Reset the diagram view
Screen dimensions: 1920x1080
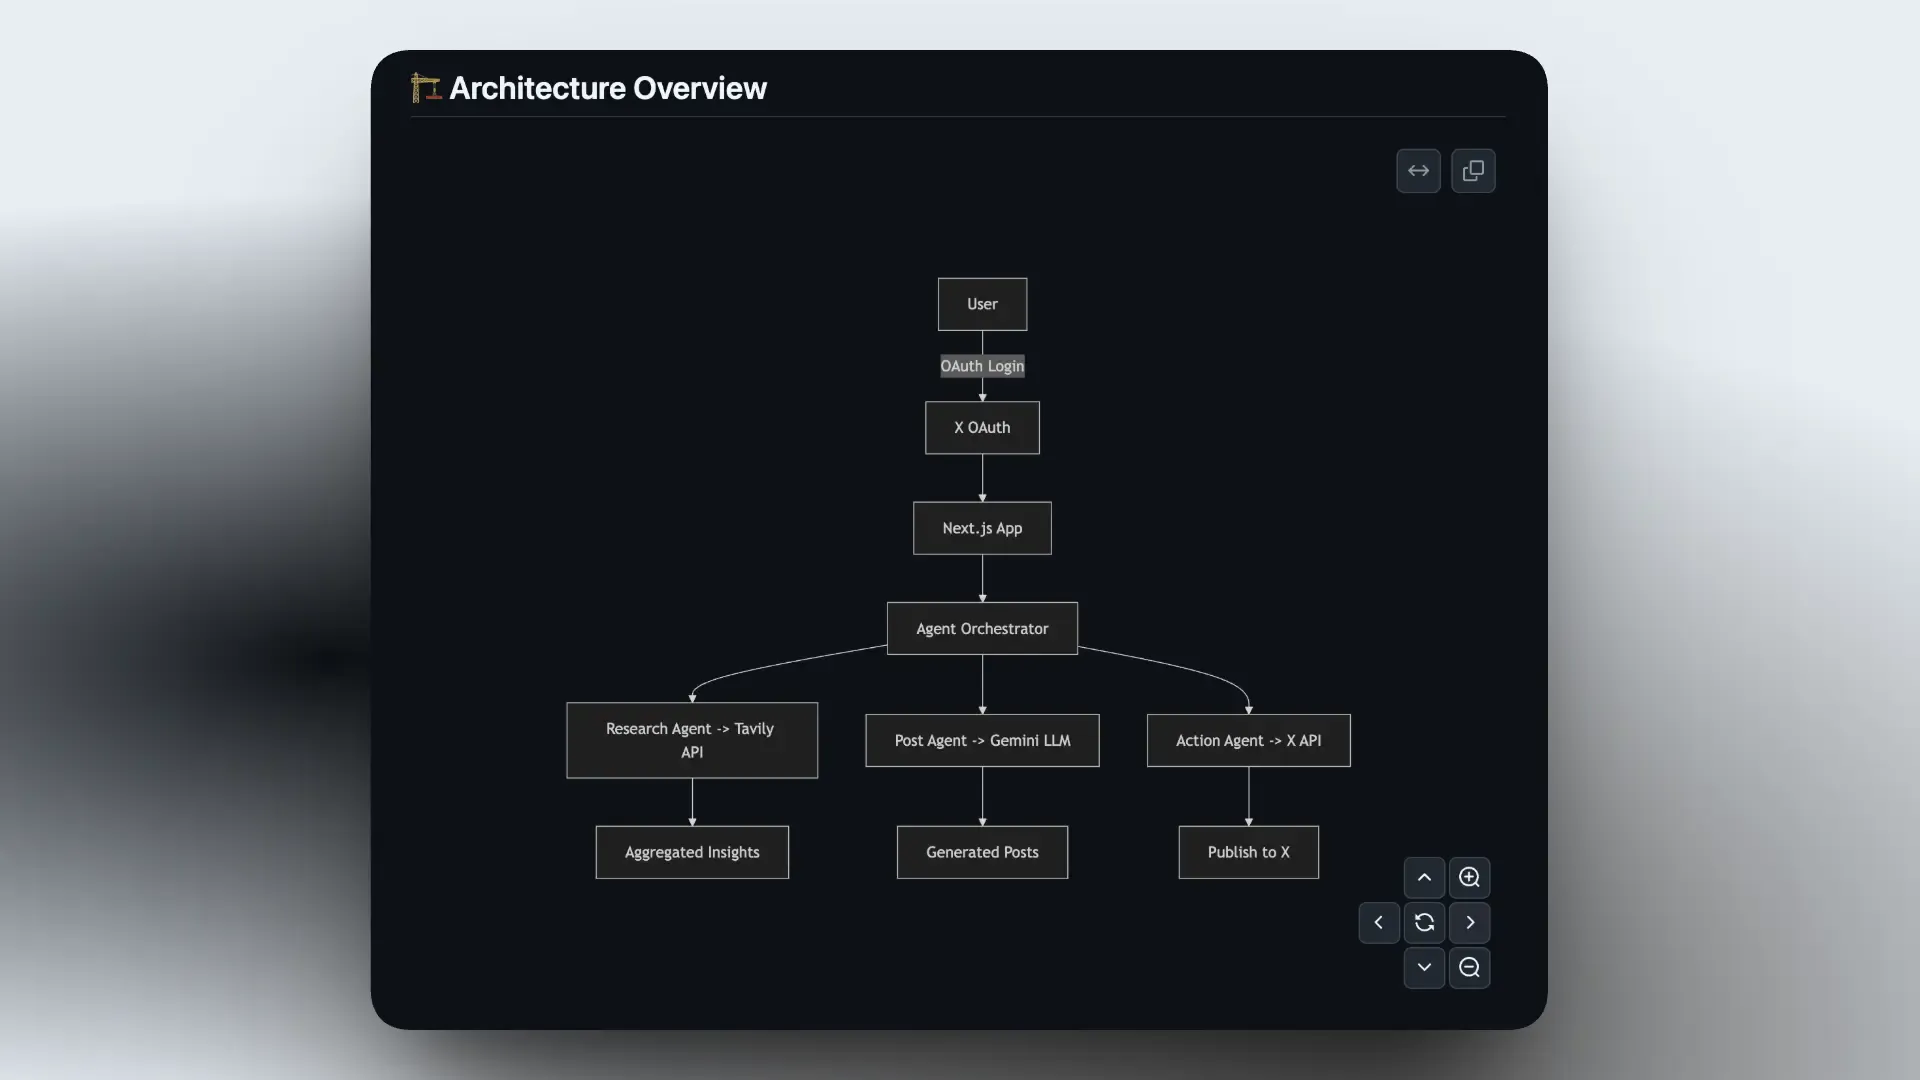click(1424, 923)
